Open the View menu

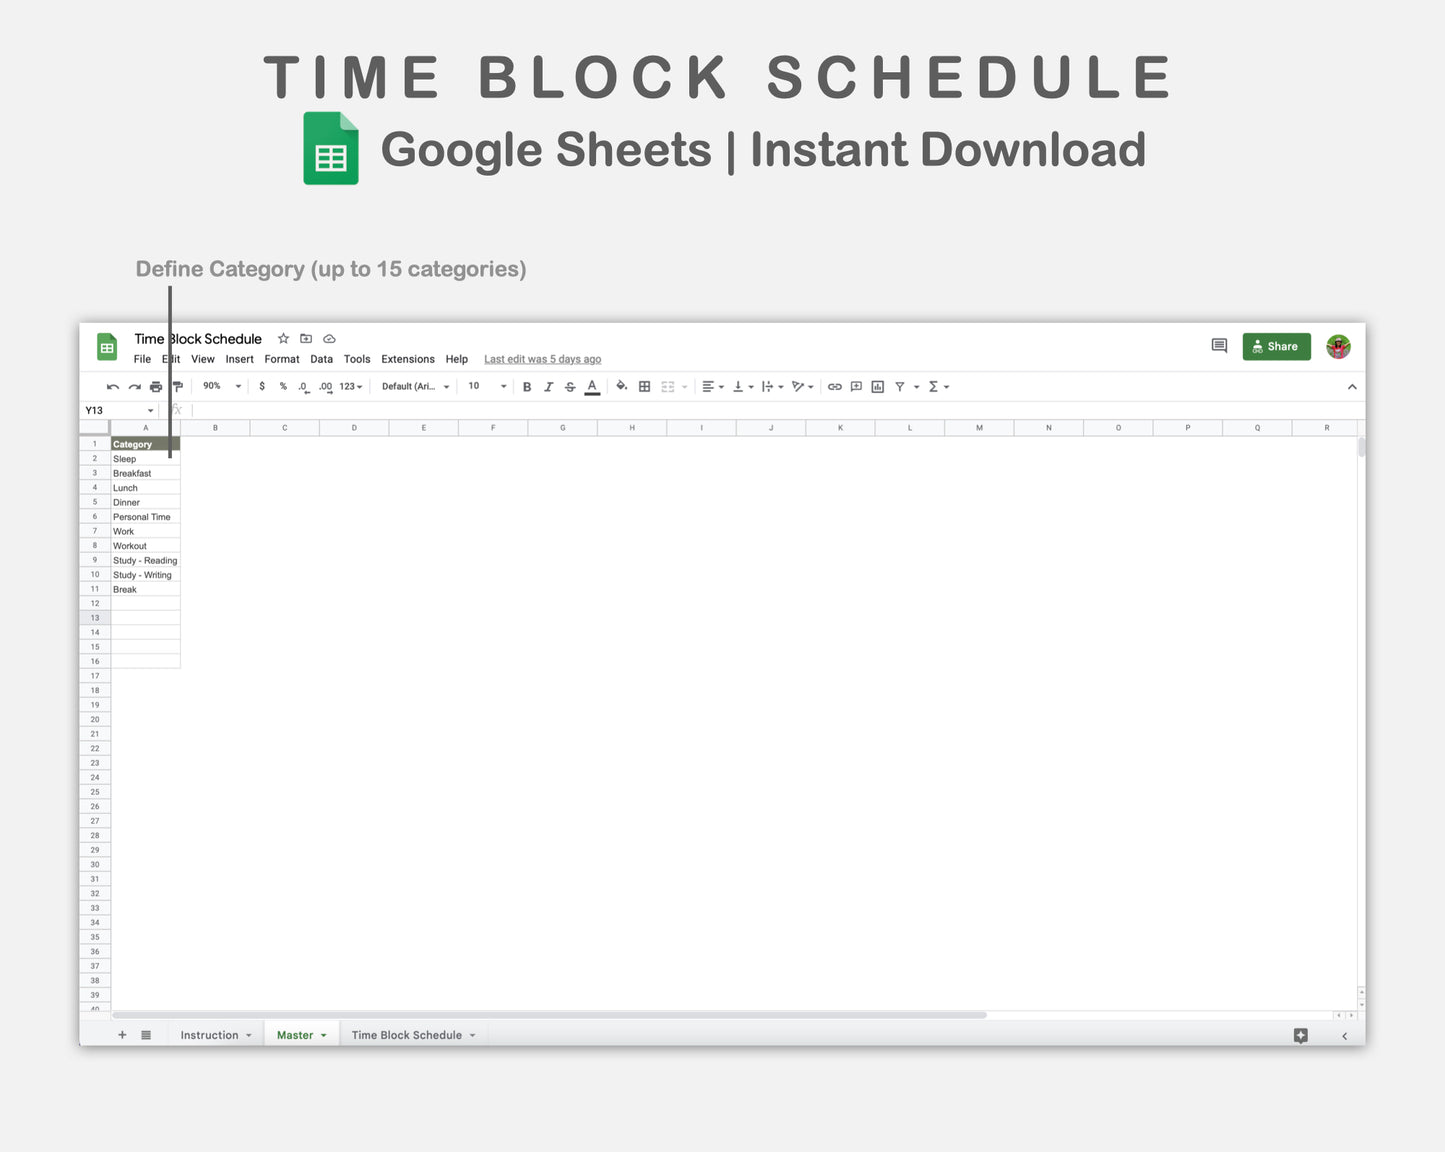tap(203, 359)
